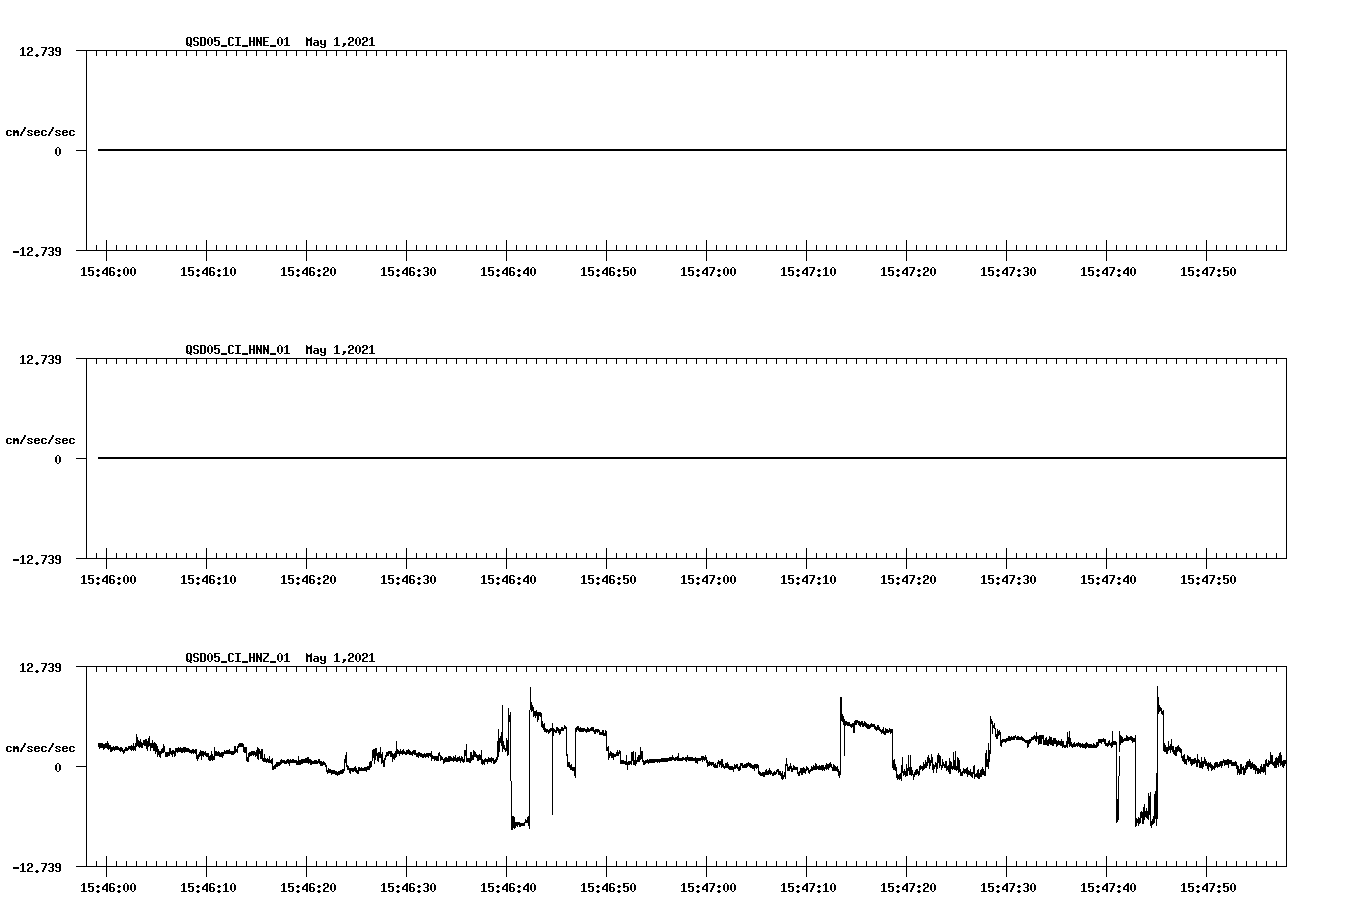Click the -12.739 lower limit of bottom plot
Screen dimensions: 1358x924
tap(37, 869)
